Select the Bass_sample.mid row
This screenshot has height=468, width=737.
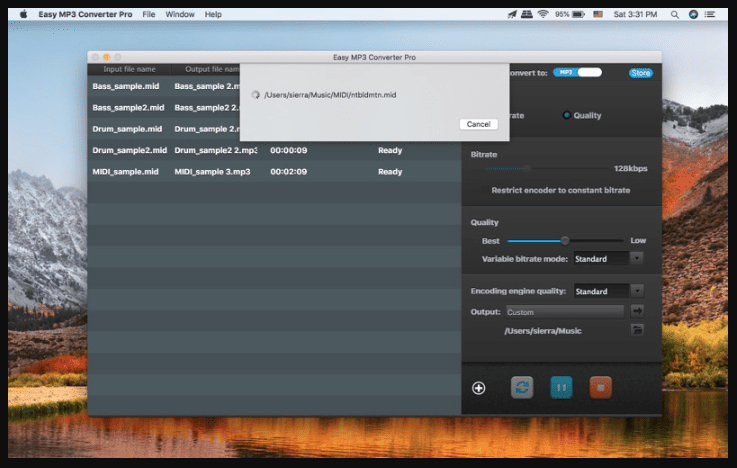click(x=274, y=86)
